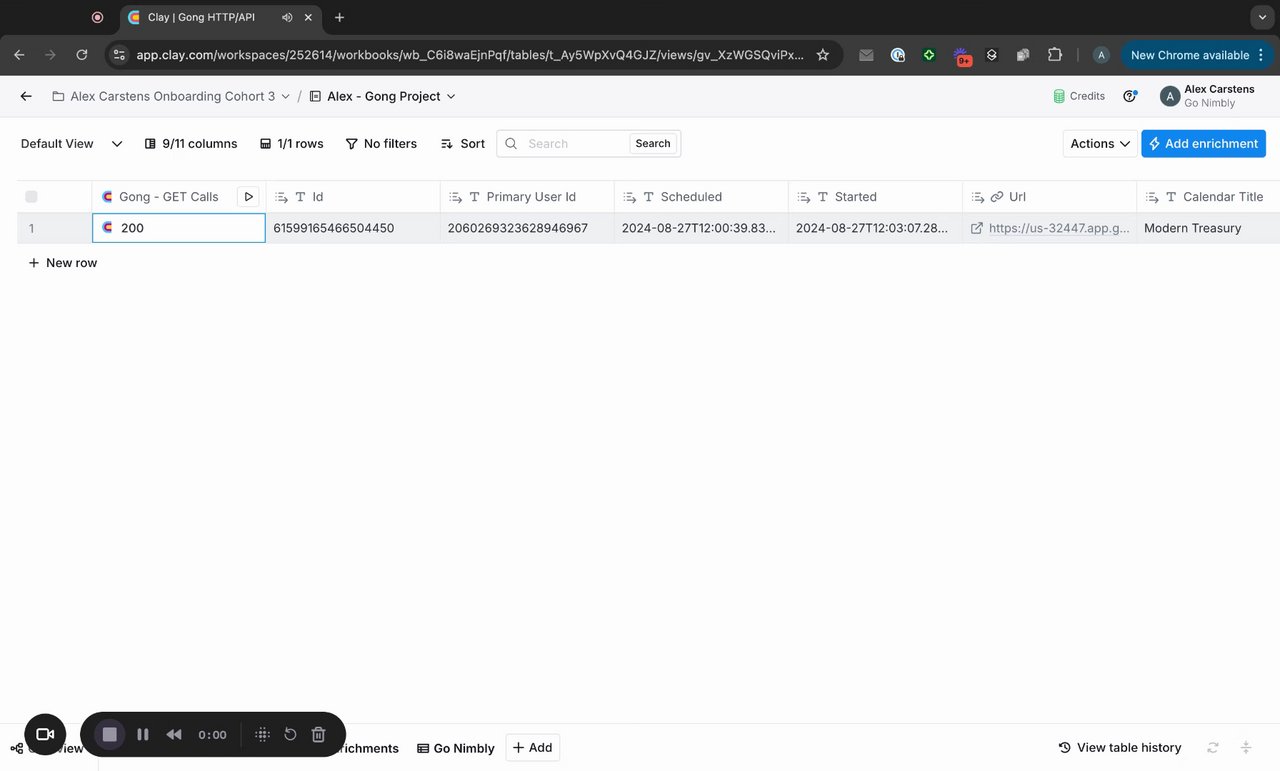
Task: Open Alex Carstens account avatar
Action: tap(1169, 96)
